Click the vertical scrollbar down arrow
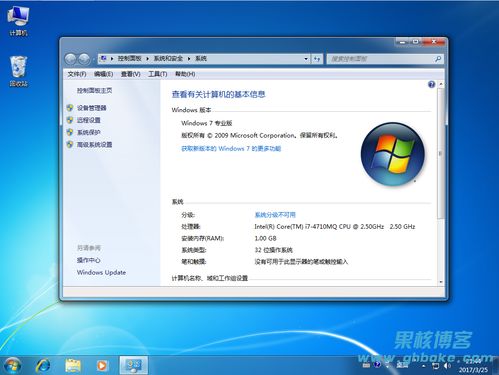499x375 pixels. click(x=441, y=282)
